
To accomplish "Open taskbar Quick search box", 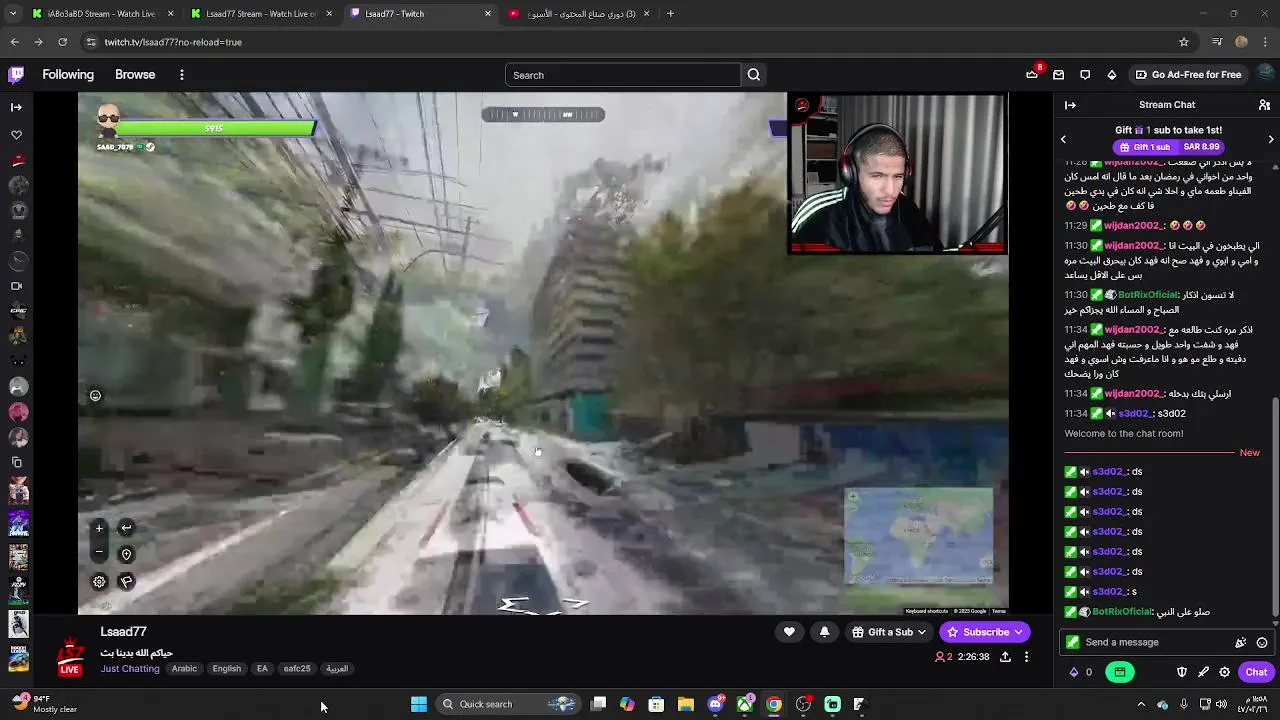I will (x=510, y=704).
